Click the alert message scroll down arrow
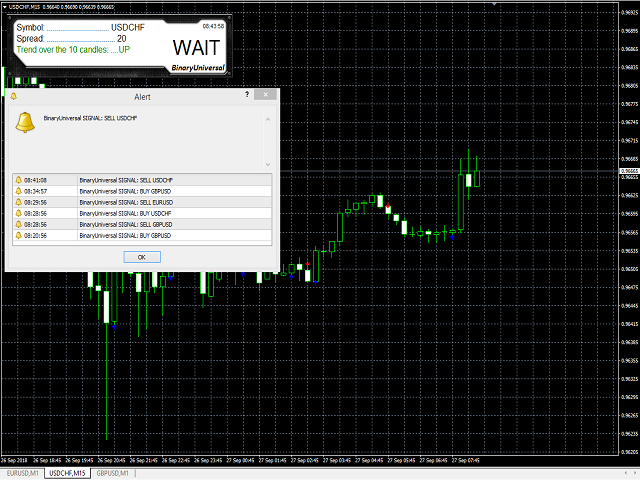The height and width of the screenshot is (480, 640). pos(268,164)
